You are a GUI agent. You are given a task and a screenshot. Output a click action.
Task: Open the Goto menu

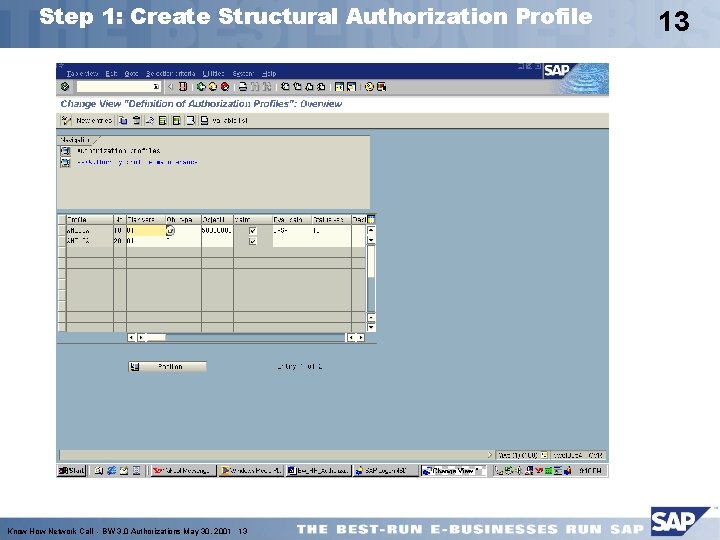tap(131, 73)
